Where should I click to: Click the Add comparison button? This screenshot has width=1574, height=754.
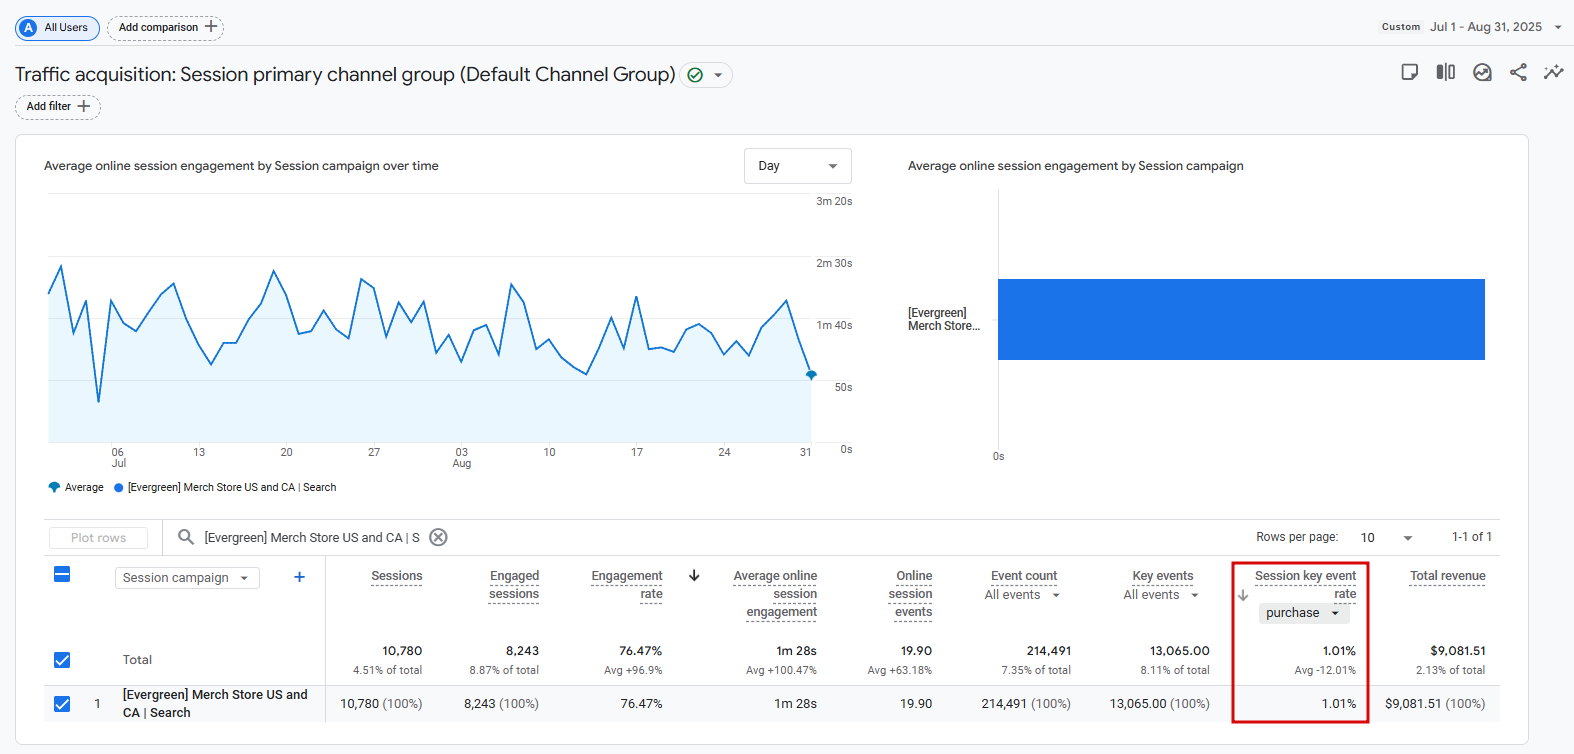pyautogui.click(x=166, y=28)
